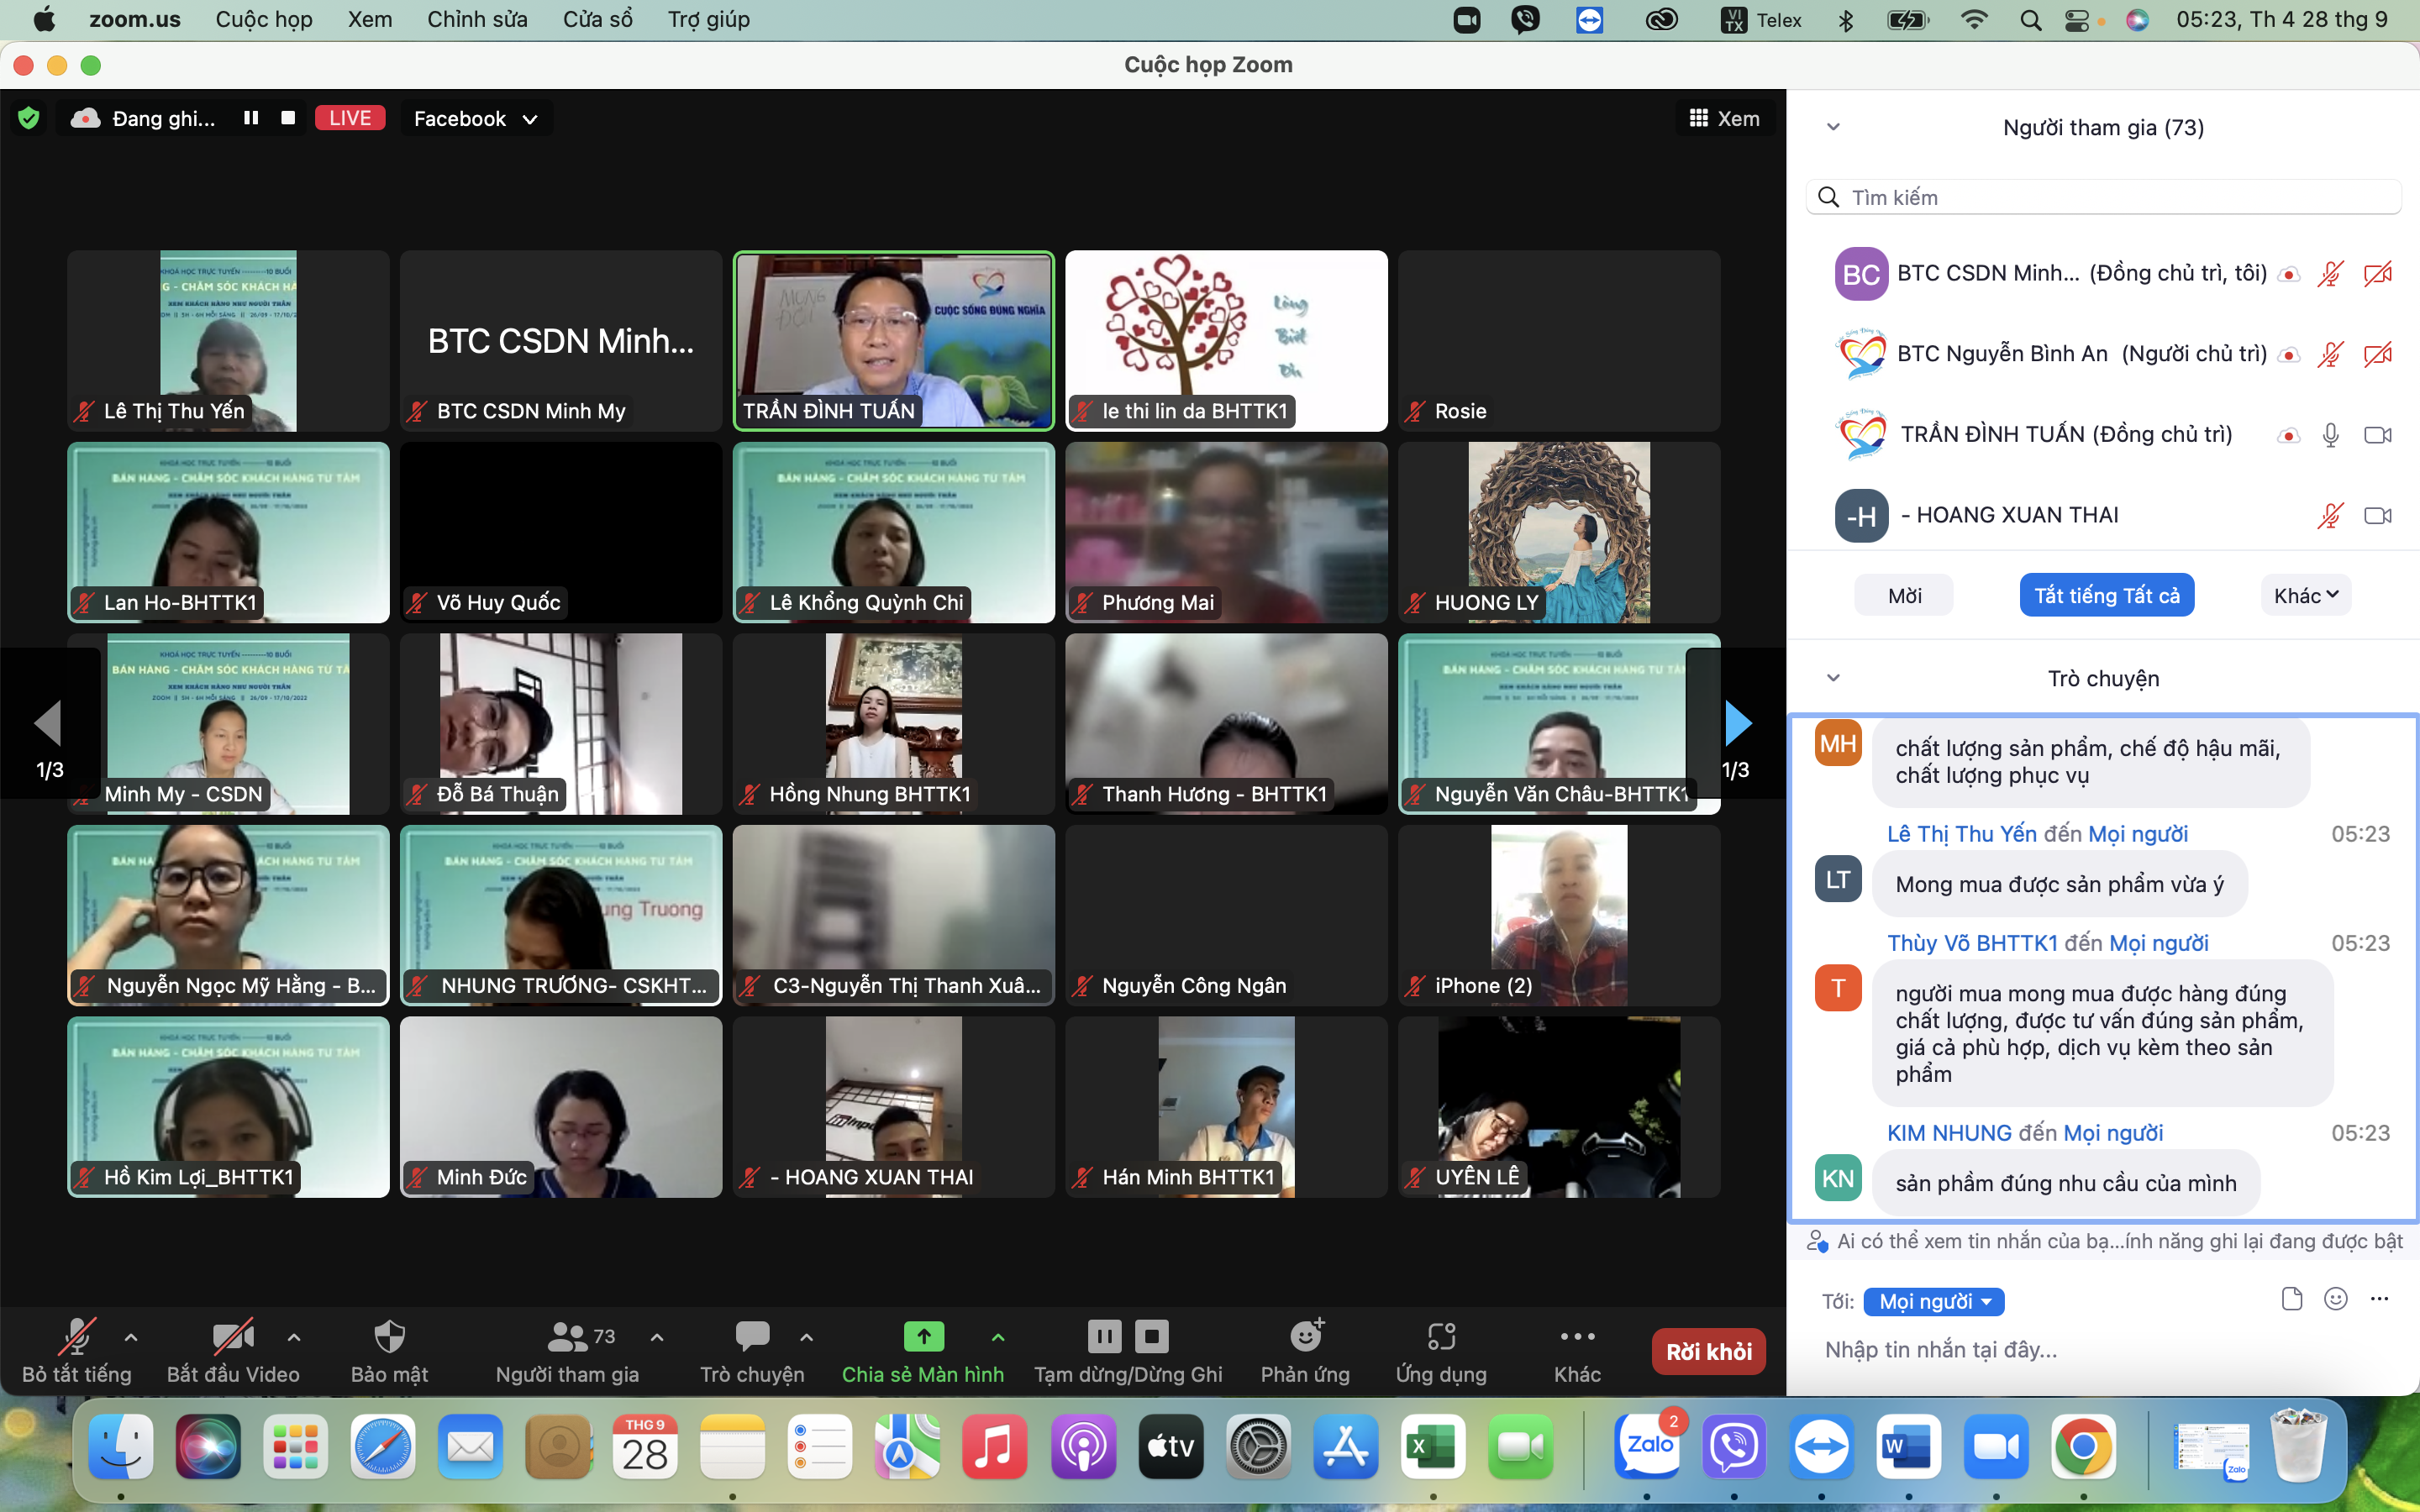2420x1512 pixels.
Task: Open Zalo from the Dock
Action: point(1649,1447)
